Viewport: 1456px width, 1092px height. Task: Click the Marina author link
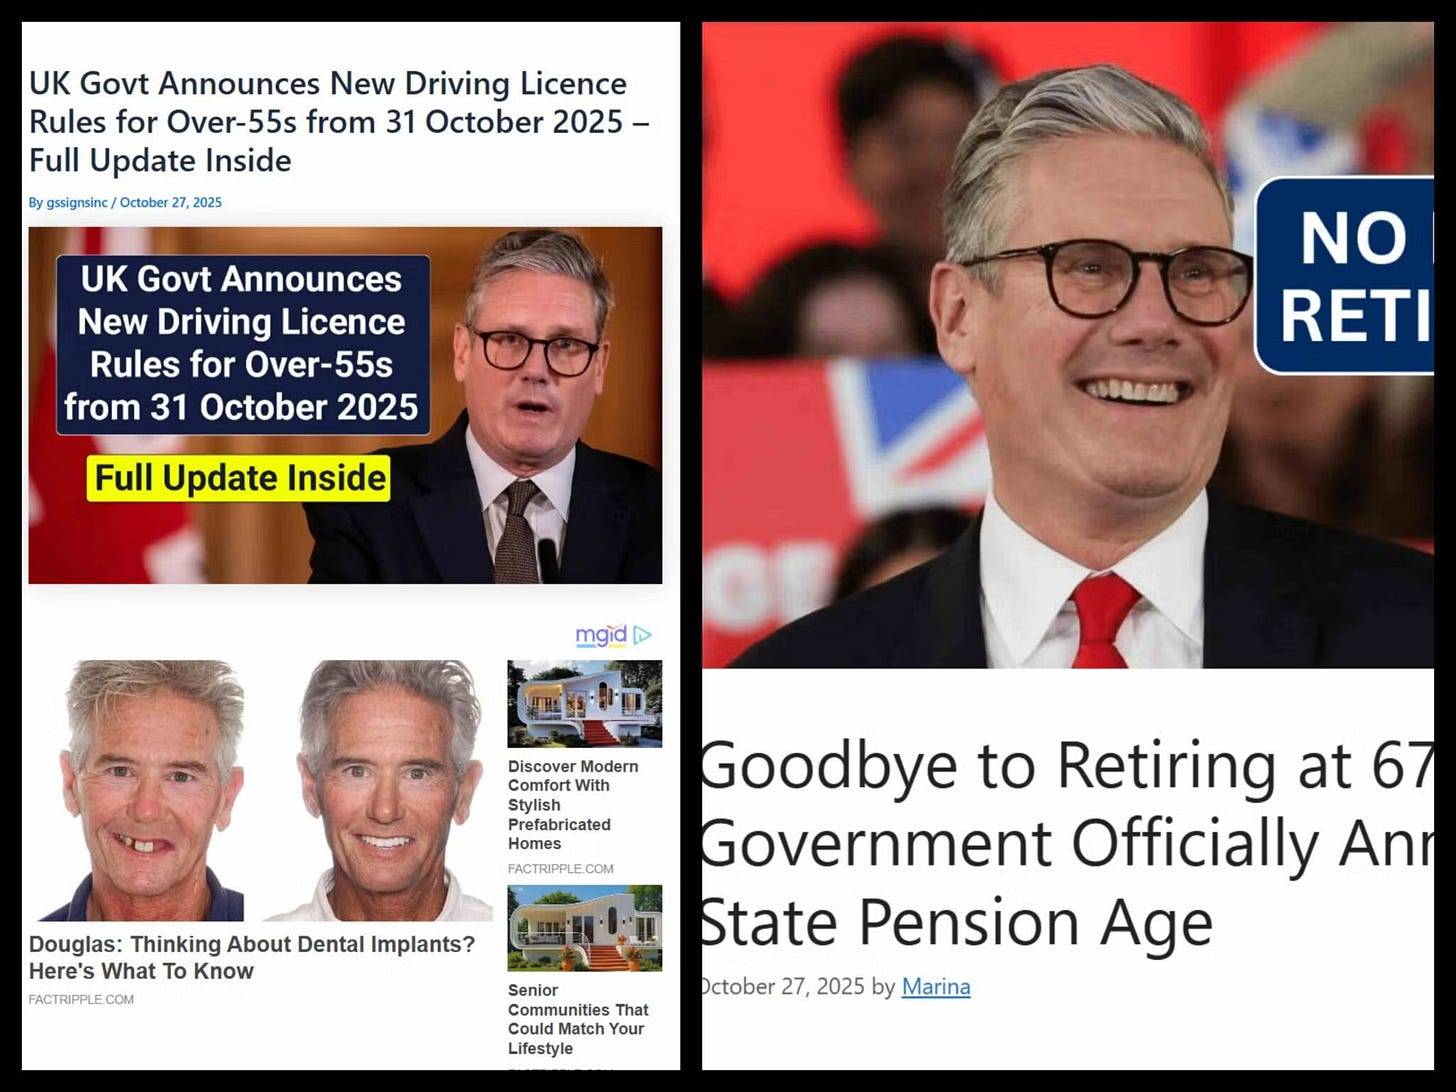point(936,987)
